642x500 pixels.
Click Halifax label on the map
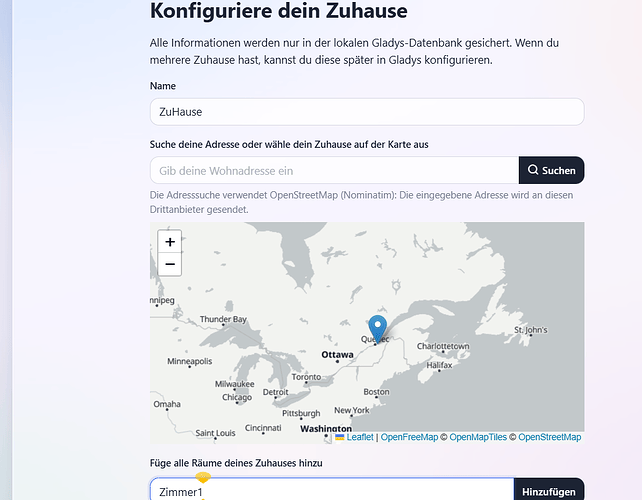[439, 365]
